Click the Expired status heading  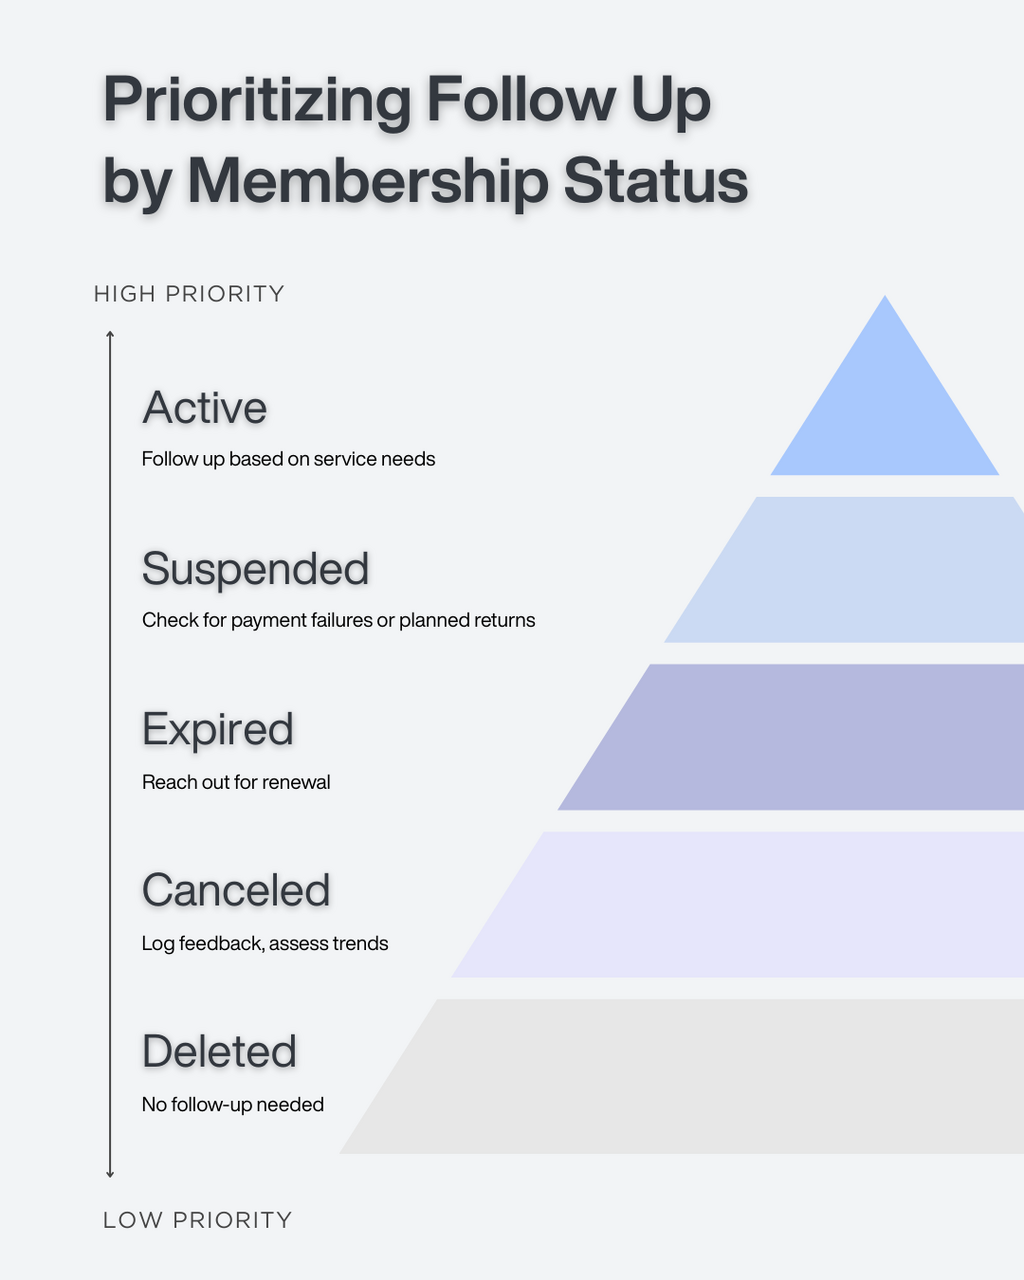(218, 730)
